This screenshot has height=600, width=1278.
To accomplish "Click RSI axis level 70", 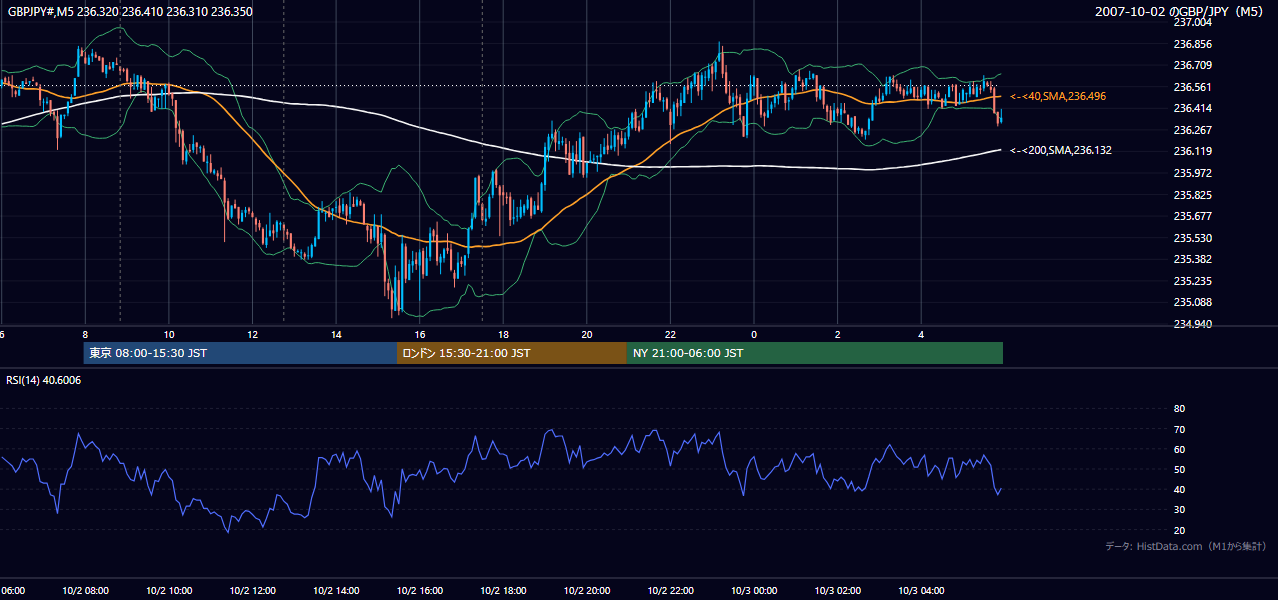I will pos(1179,429).
